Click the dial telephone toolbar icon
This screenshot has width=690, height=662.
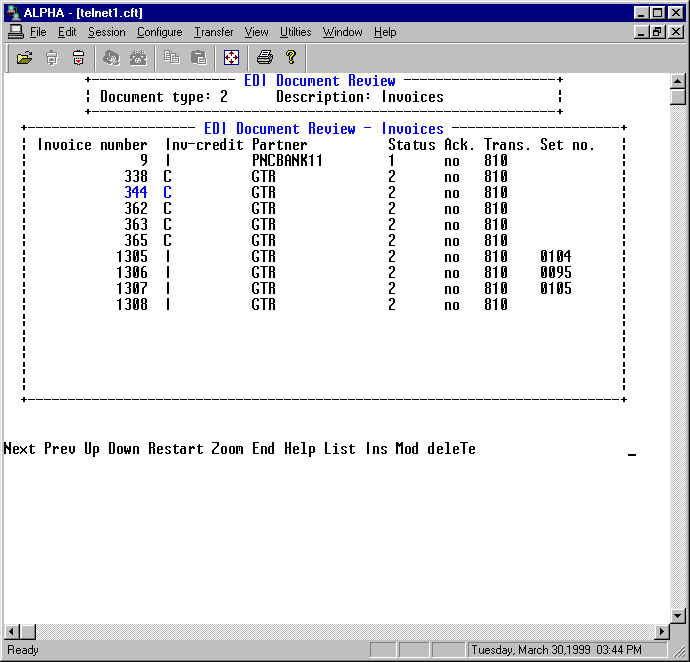(x=137, y=58)
